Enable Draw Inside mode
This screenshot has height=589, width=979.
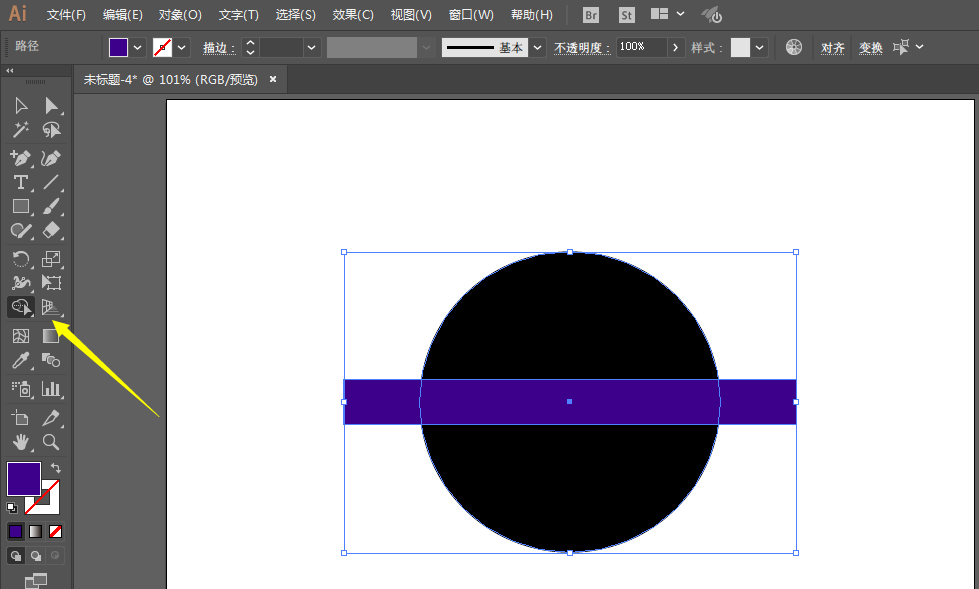pyautogui.click(x=56, y=555)
